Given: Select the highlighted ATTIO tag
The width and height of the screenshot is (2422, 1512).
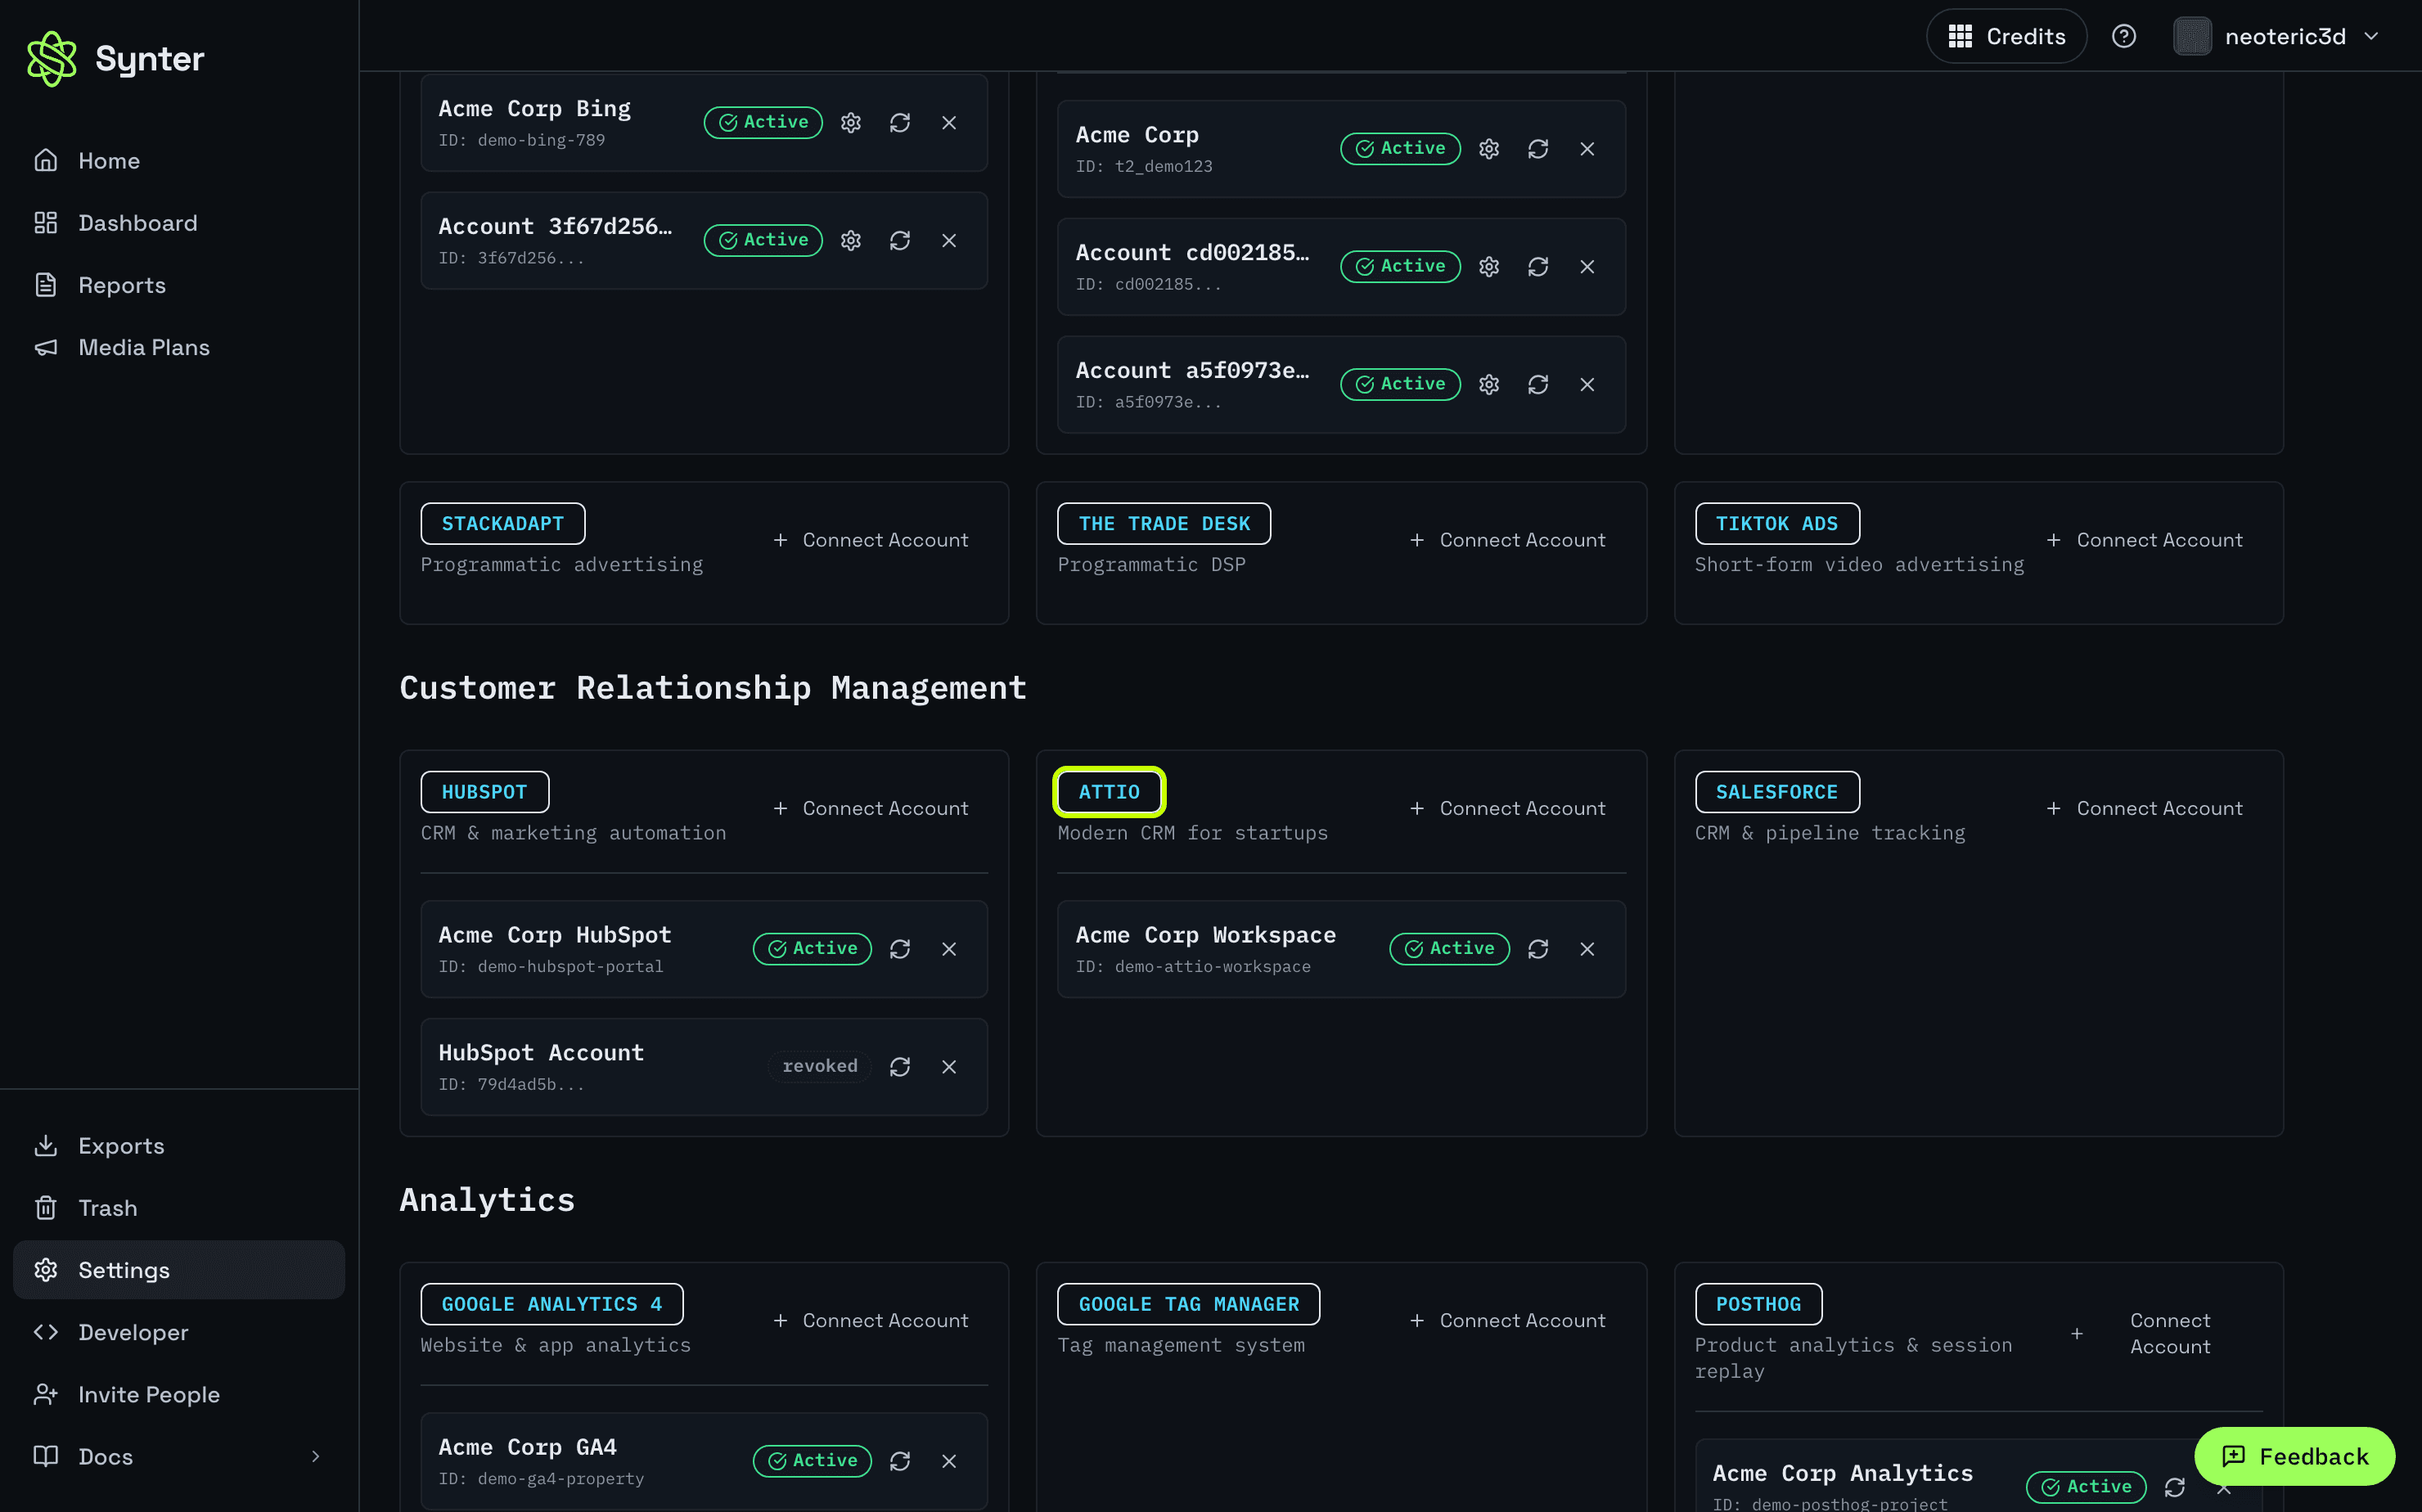Looking at the screenshot, I should [x=1109, y=792].
